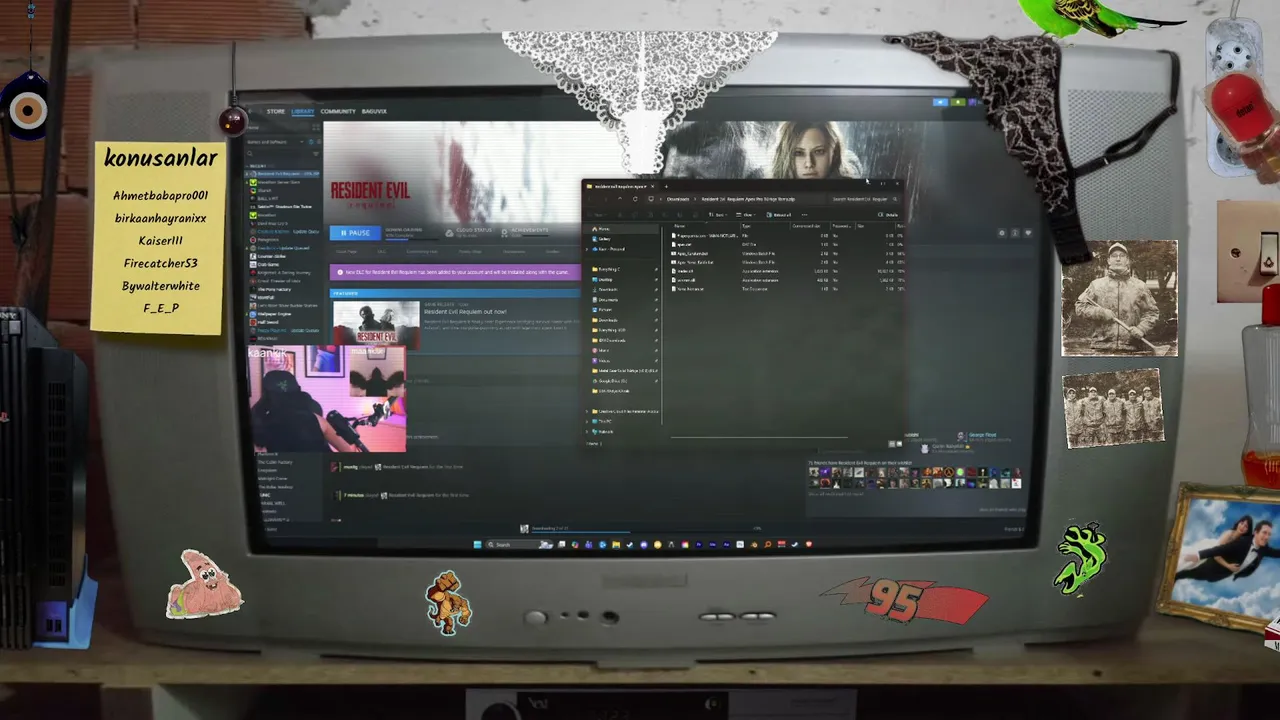This screenshot has height=720, width=1280.
Task: Open the Store Page tab of the game
Action: [x=346, y=251]
